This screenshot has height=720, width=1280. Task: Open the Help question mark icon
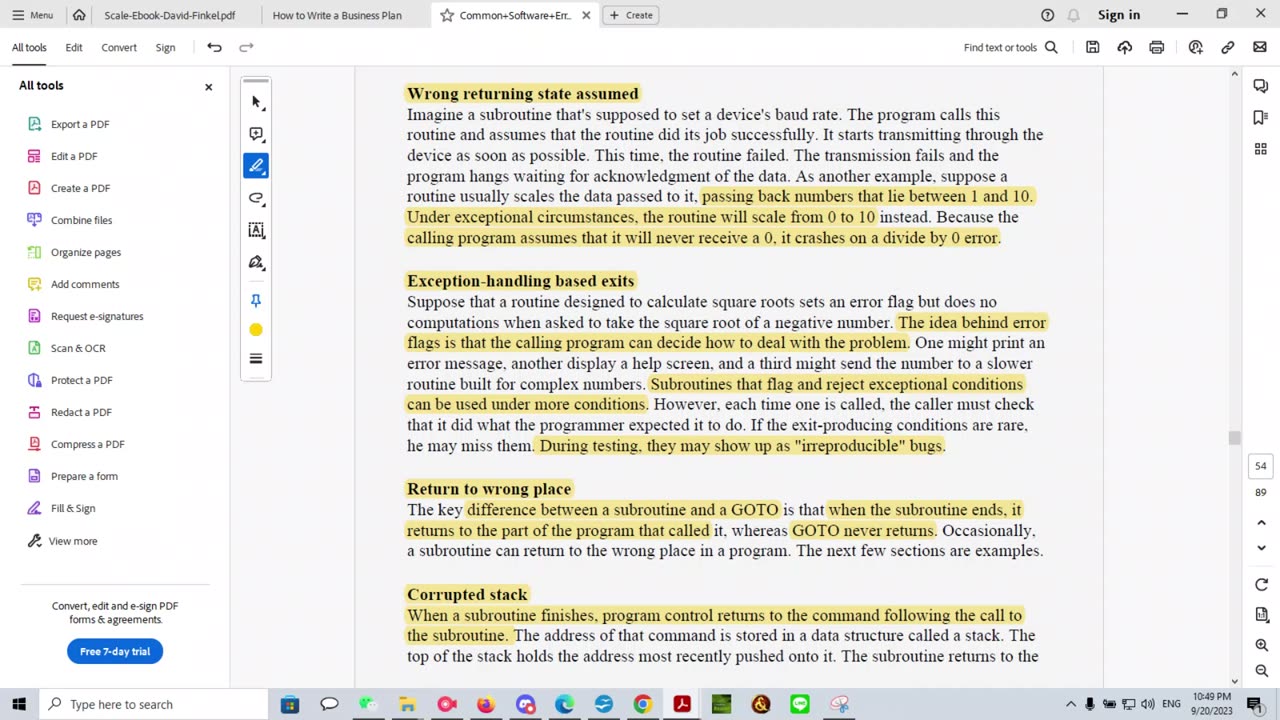1047,15
